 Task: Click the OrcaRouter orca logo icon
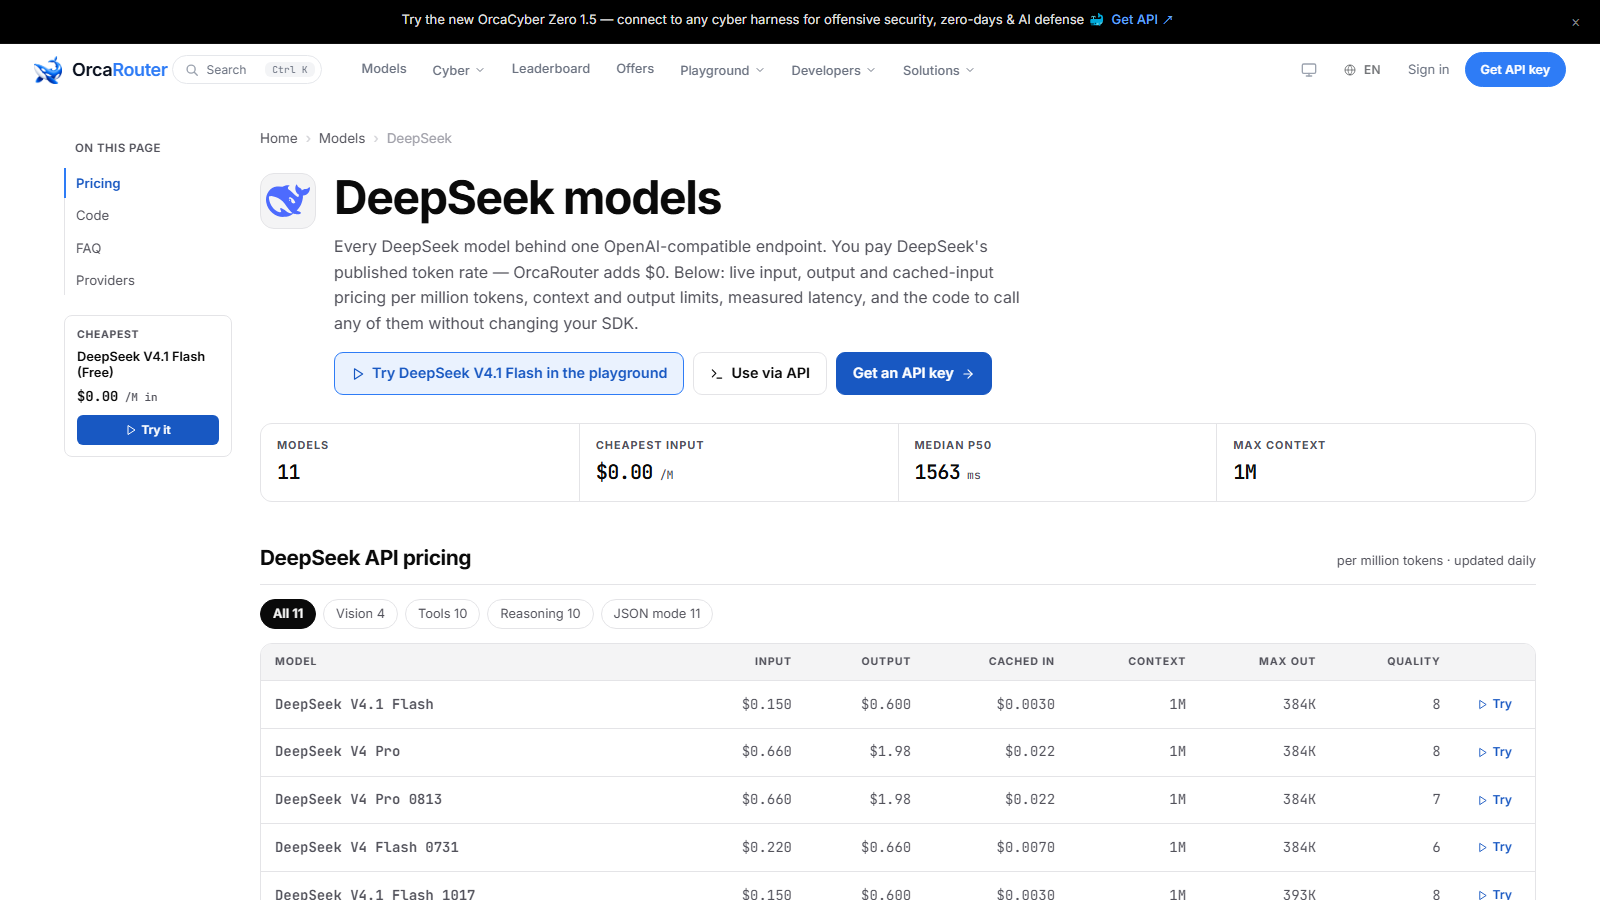tap(48, 70)
